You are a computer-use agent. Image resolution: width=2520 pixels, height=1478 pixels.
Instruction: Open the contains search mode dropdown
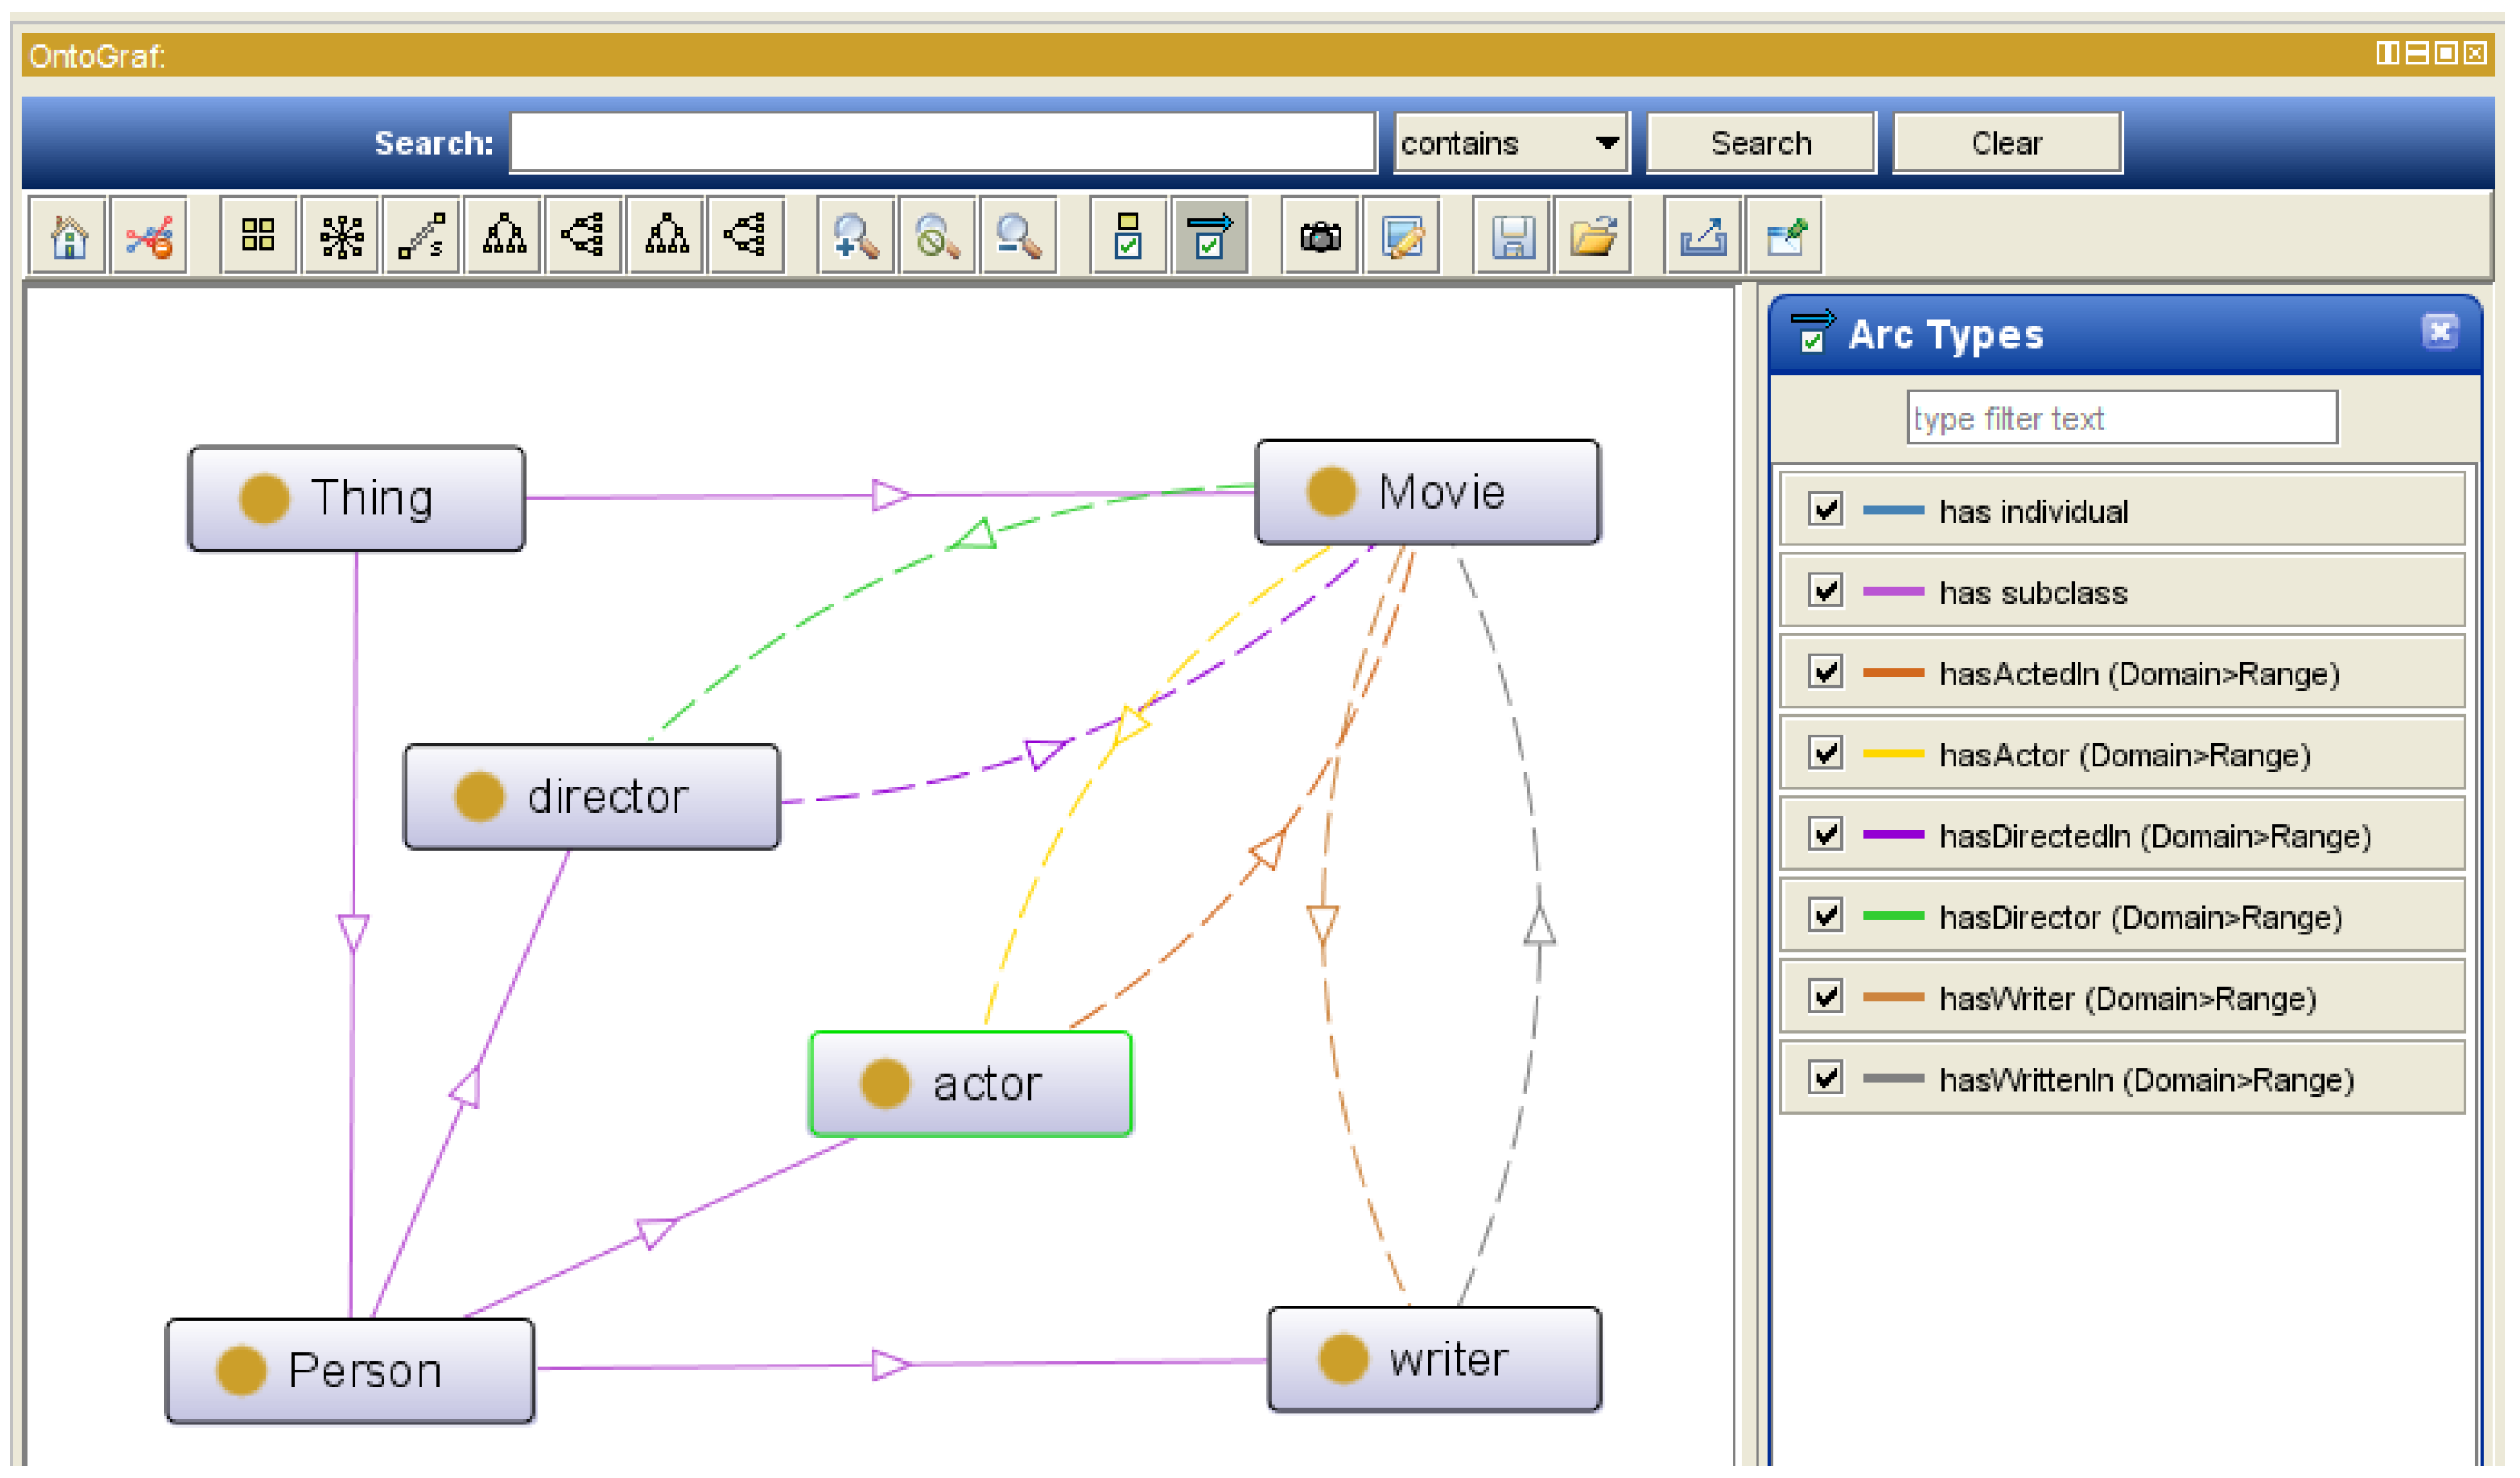coord(1511,143)
